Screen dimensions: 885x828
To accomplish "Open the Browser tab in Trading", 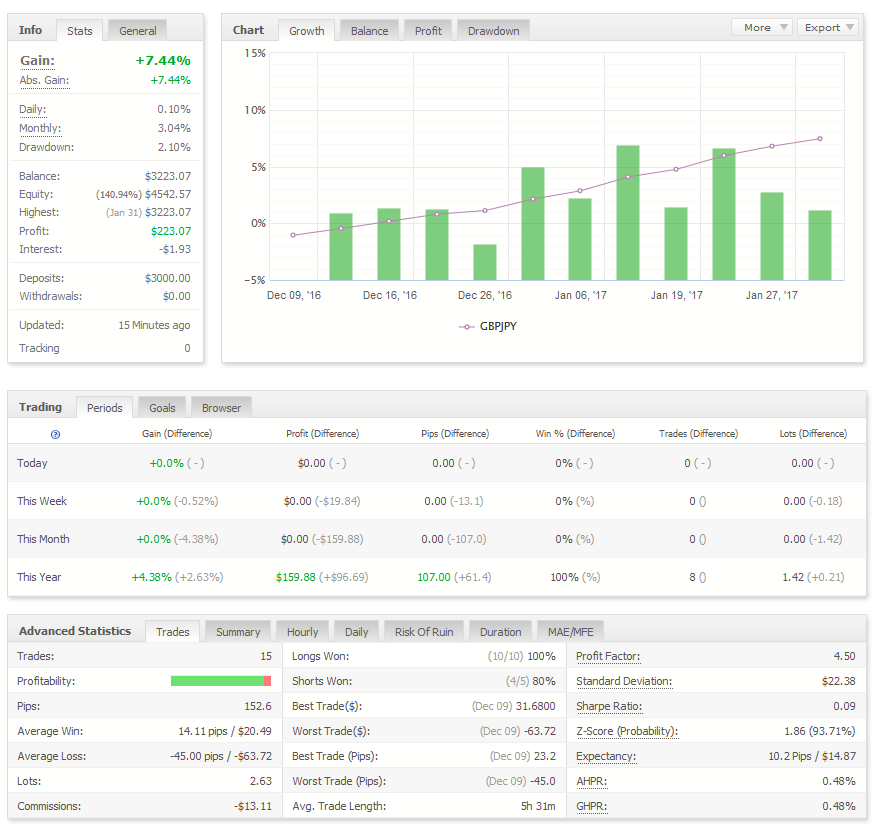I will (x=221, y=408).
